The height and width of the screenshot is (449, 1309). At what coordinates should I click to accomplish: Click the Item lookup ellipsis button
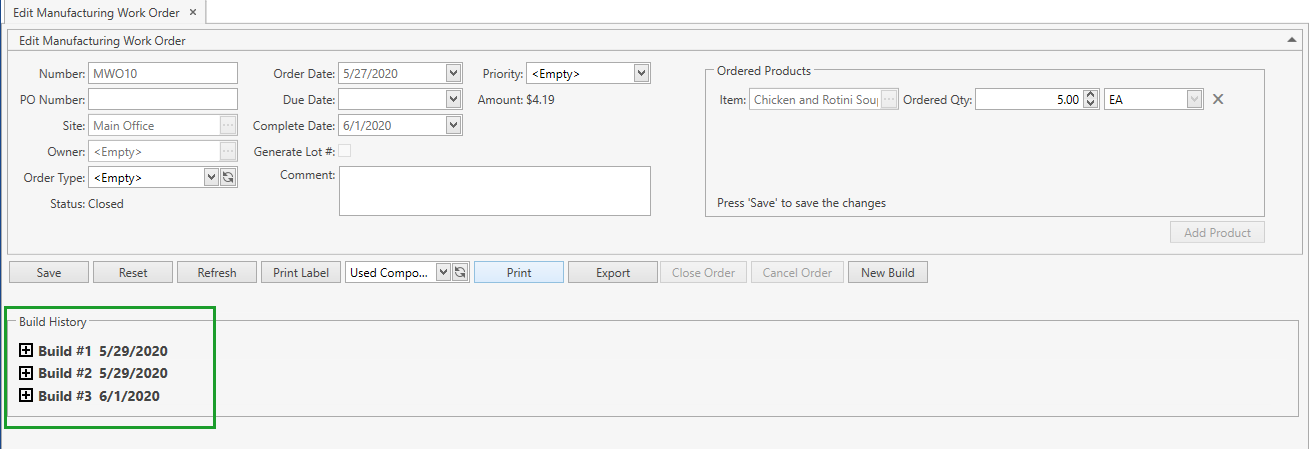(x=889, y=100)
